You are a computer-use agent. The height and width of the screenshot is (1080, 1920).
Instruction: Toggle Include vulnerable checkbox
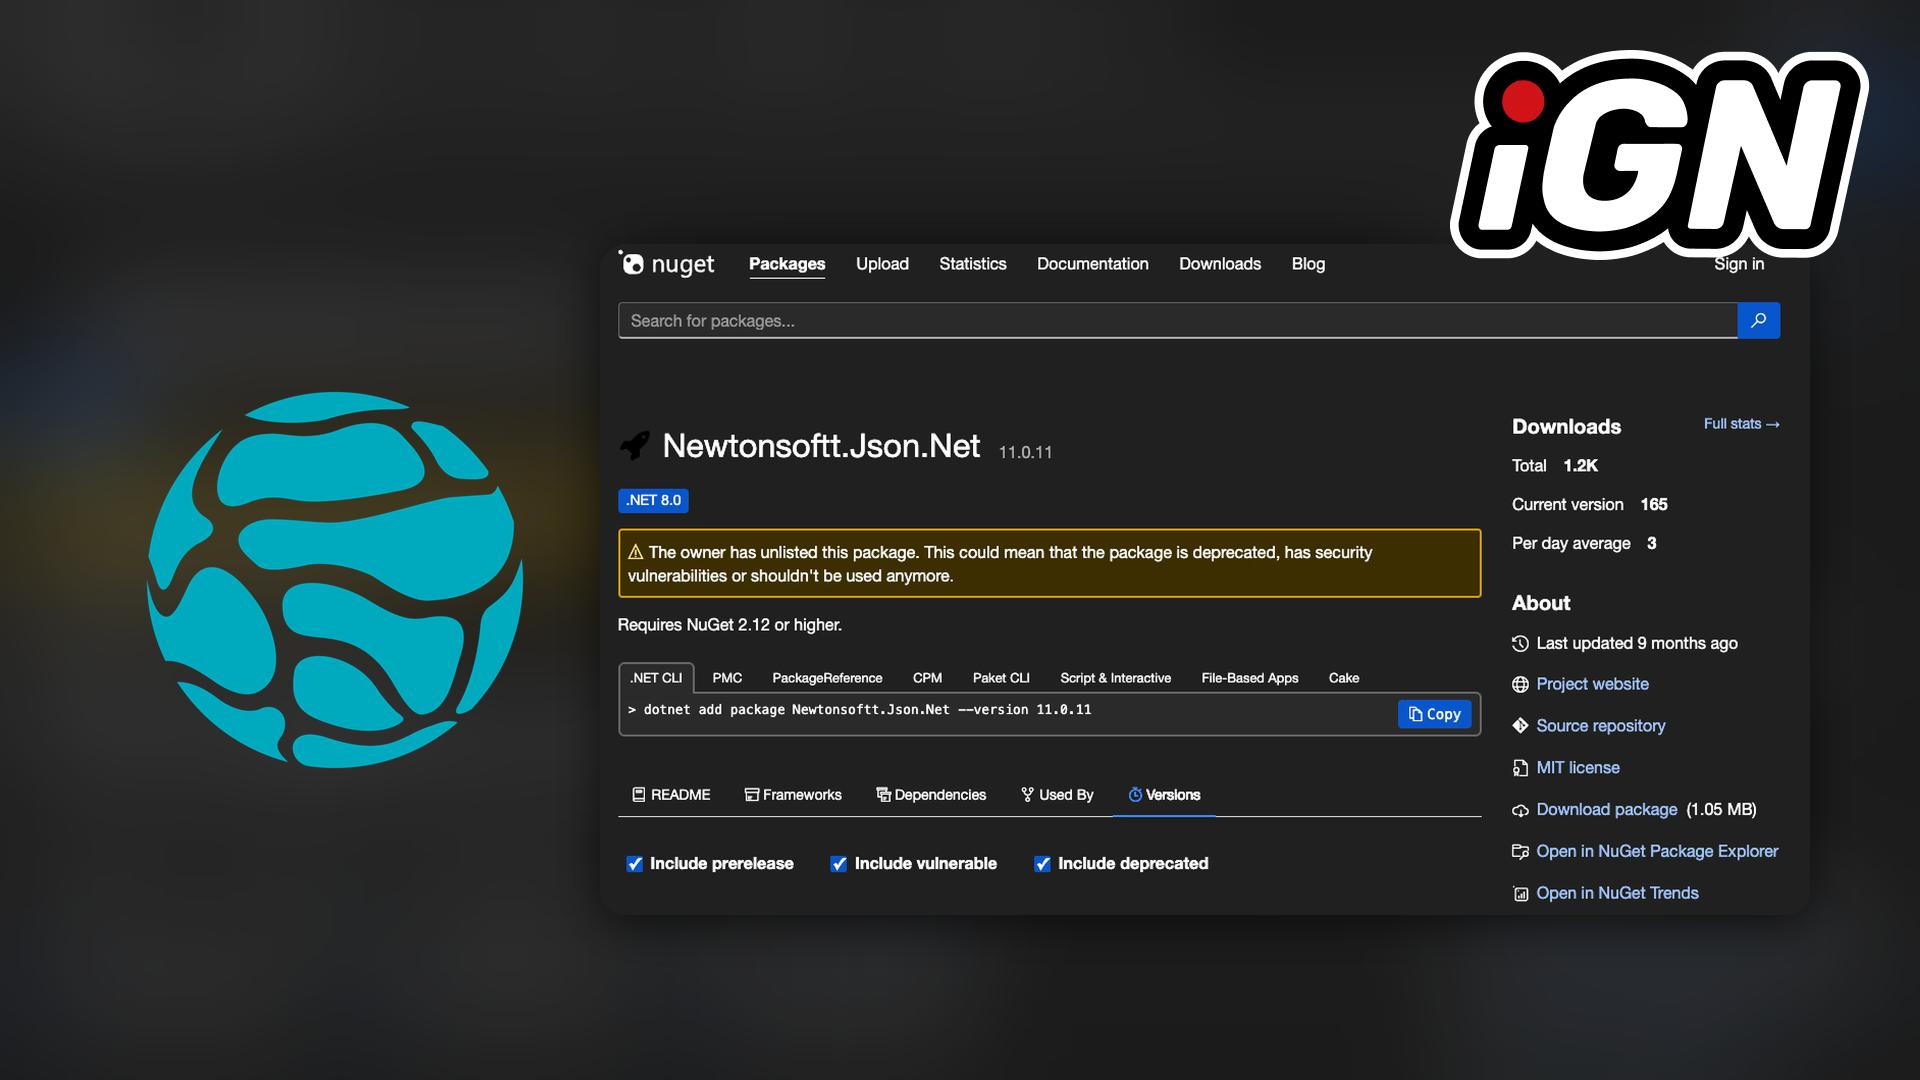[x=838, y=864]
